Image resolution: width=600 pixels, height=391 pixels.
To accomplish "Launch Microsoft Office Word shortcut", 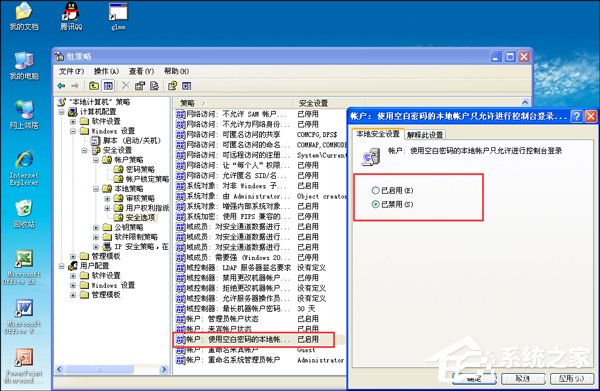I will click(24, 316).
